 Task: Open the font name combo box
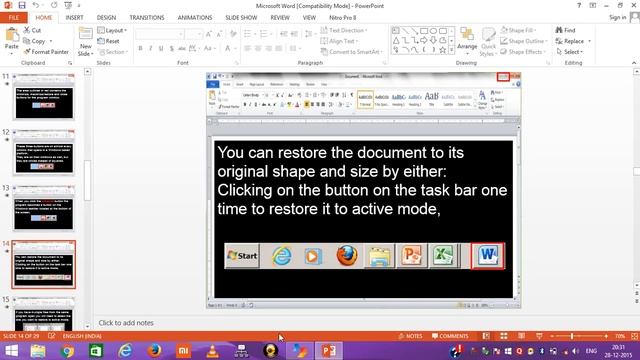(x=159, y=34)
